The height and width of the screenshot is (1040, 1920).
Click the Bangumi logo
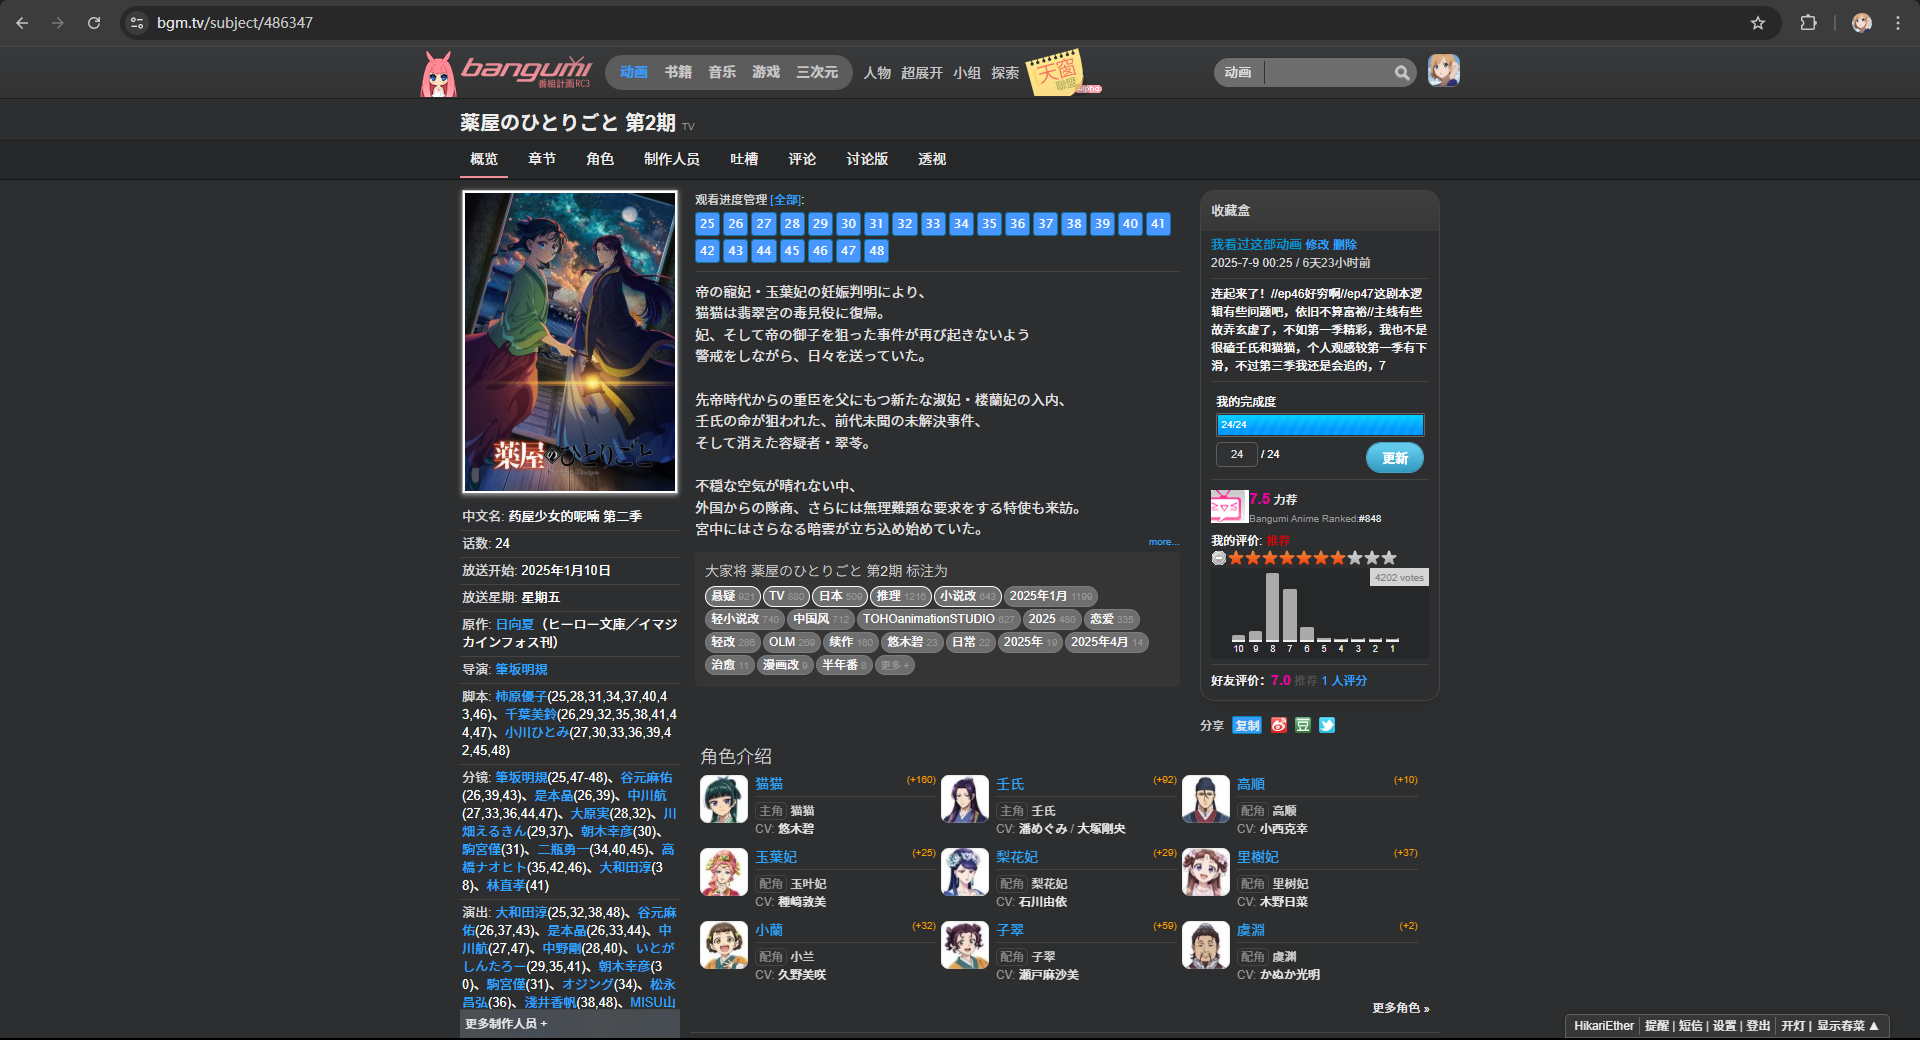[x=507, y=73]
